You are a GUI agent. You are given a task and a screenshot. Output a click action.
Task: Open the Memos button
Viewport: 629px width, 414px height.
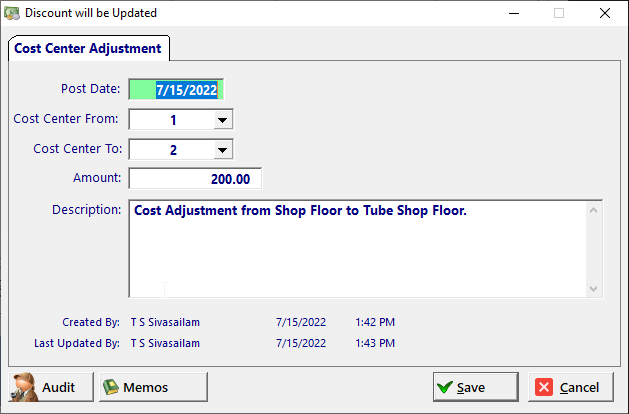(153, 387)
